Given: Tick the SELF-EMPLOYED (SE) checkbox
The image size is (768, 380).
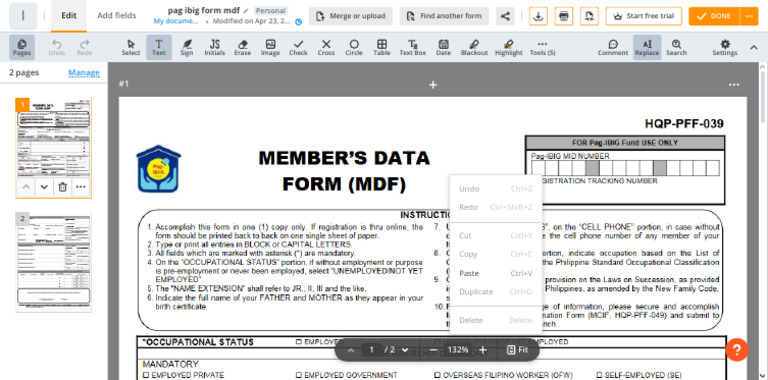Looking at the screenshot, I should coord(599,375).
